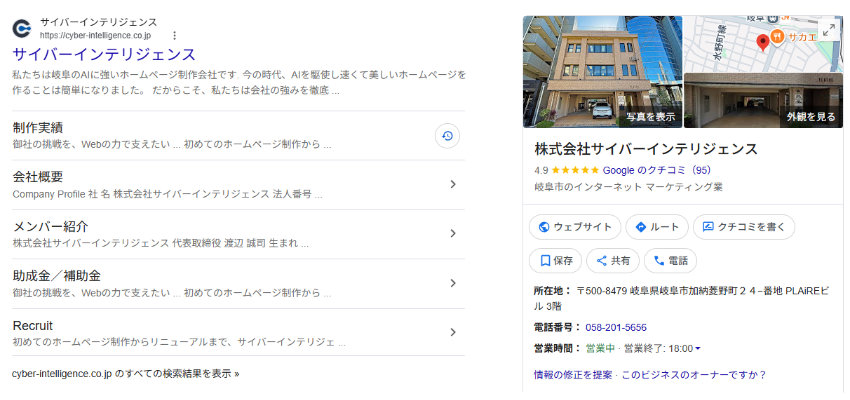Open the 制作実績 sitelink
The width and height of the screenshot is (850, 400).
(x=38, y=128)
